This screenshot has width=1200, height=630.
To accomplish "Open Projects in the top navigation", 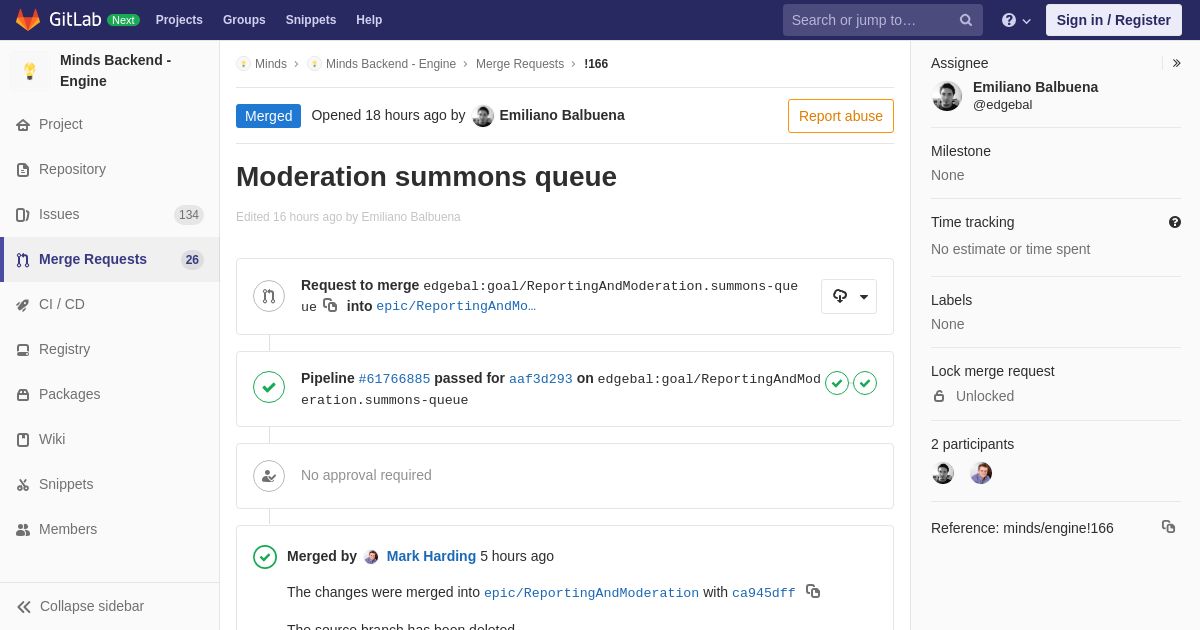I will coord(179,20).
